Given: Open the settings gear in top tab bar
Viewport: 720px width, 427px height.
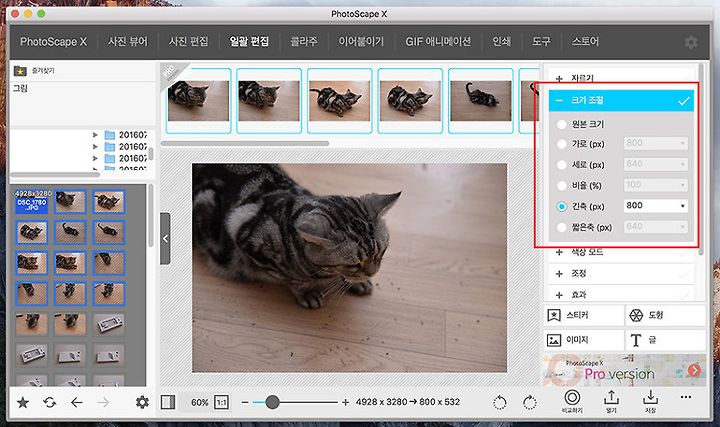Looking at the screenshot, I should [691, 42].
